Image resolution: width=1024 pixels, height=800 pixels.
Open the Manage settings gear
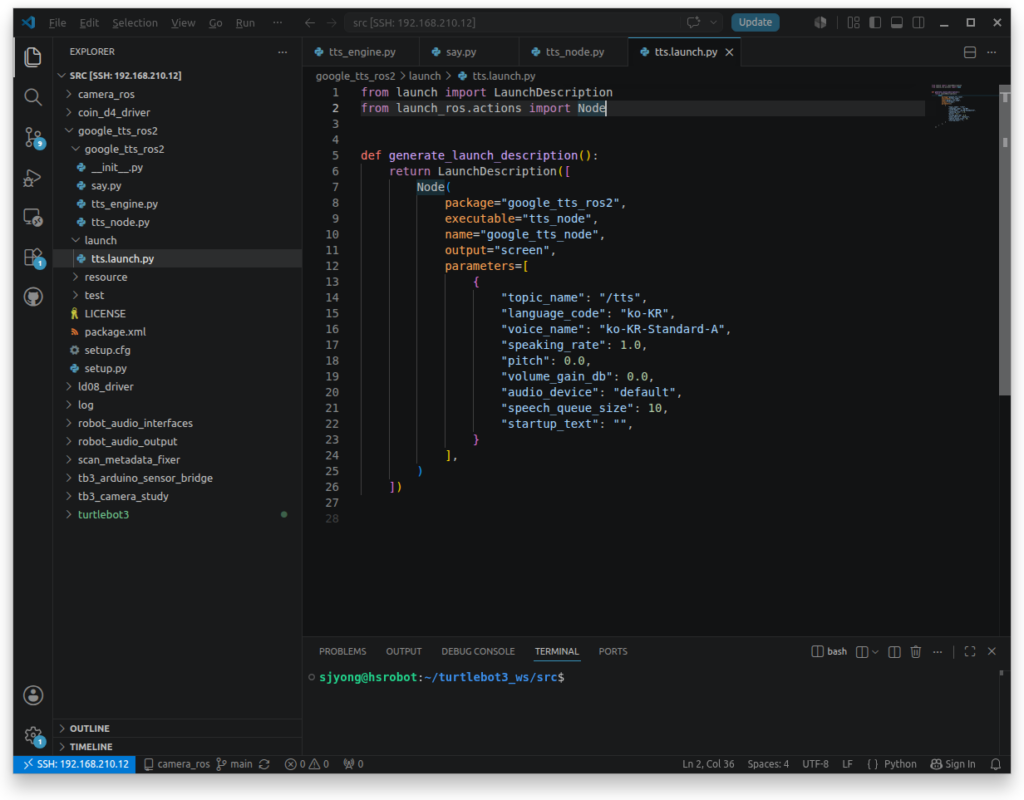33,735
